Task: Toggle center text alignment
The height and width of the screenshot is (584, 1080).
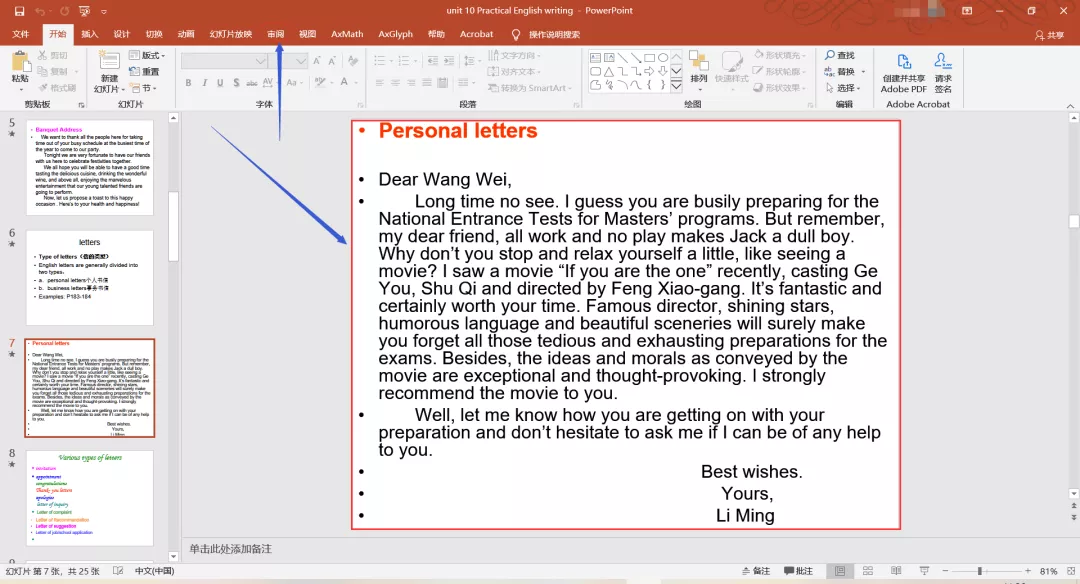Action: click(395, 83)
